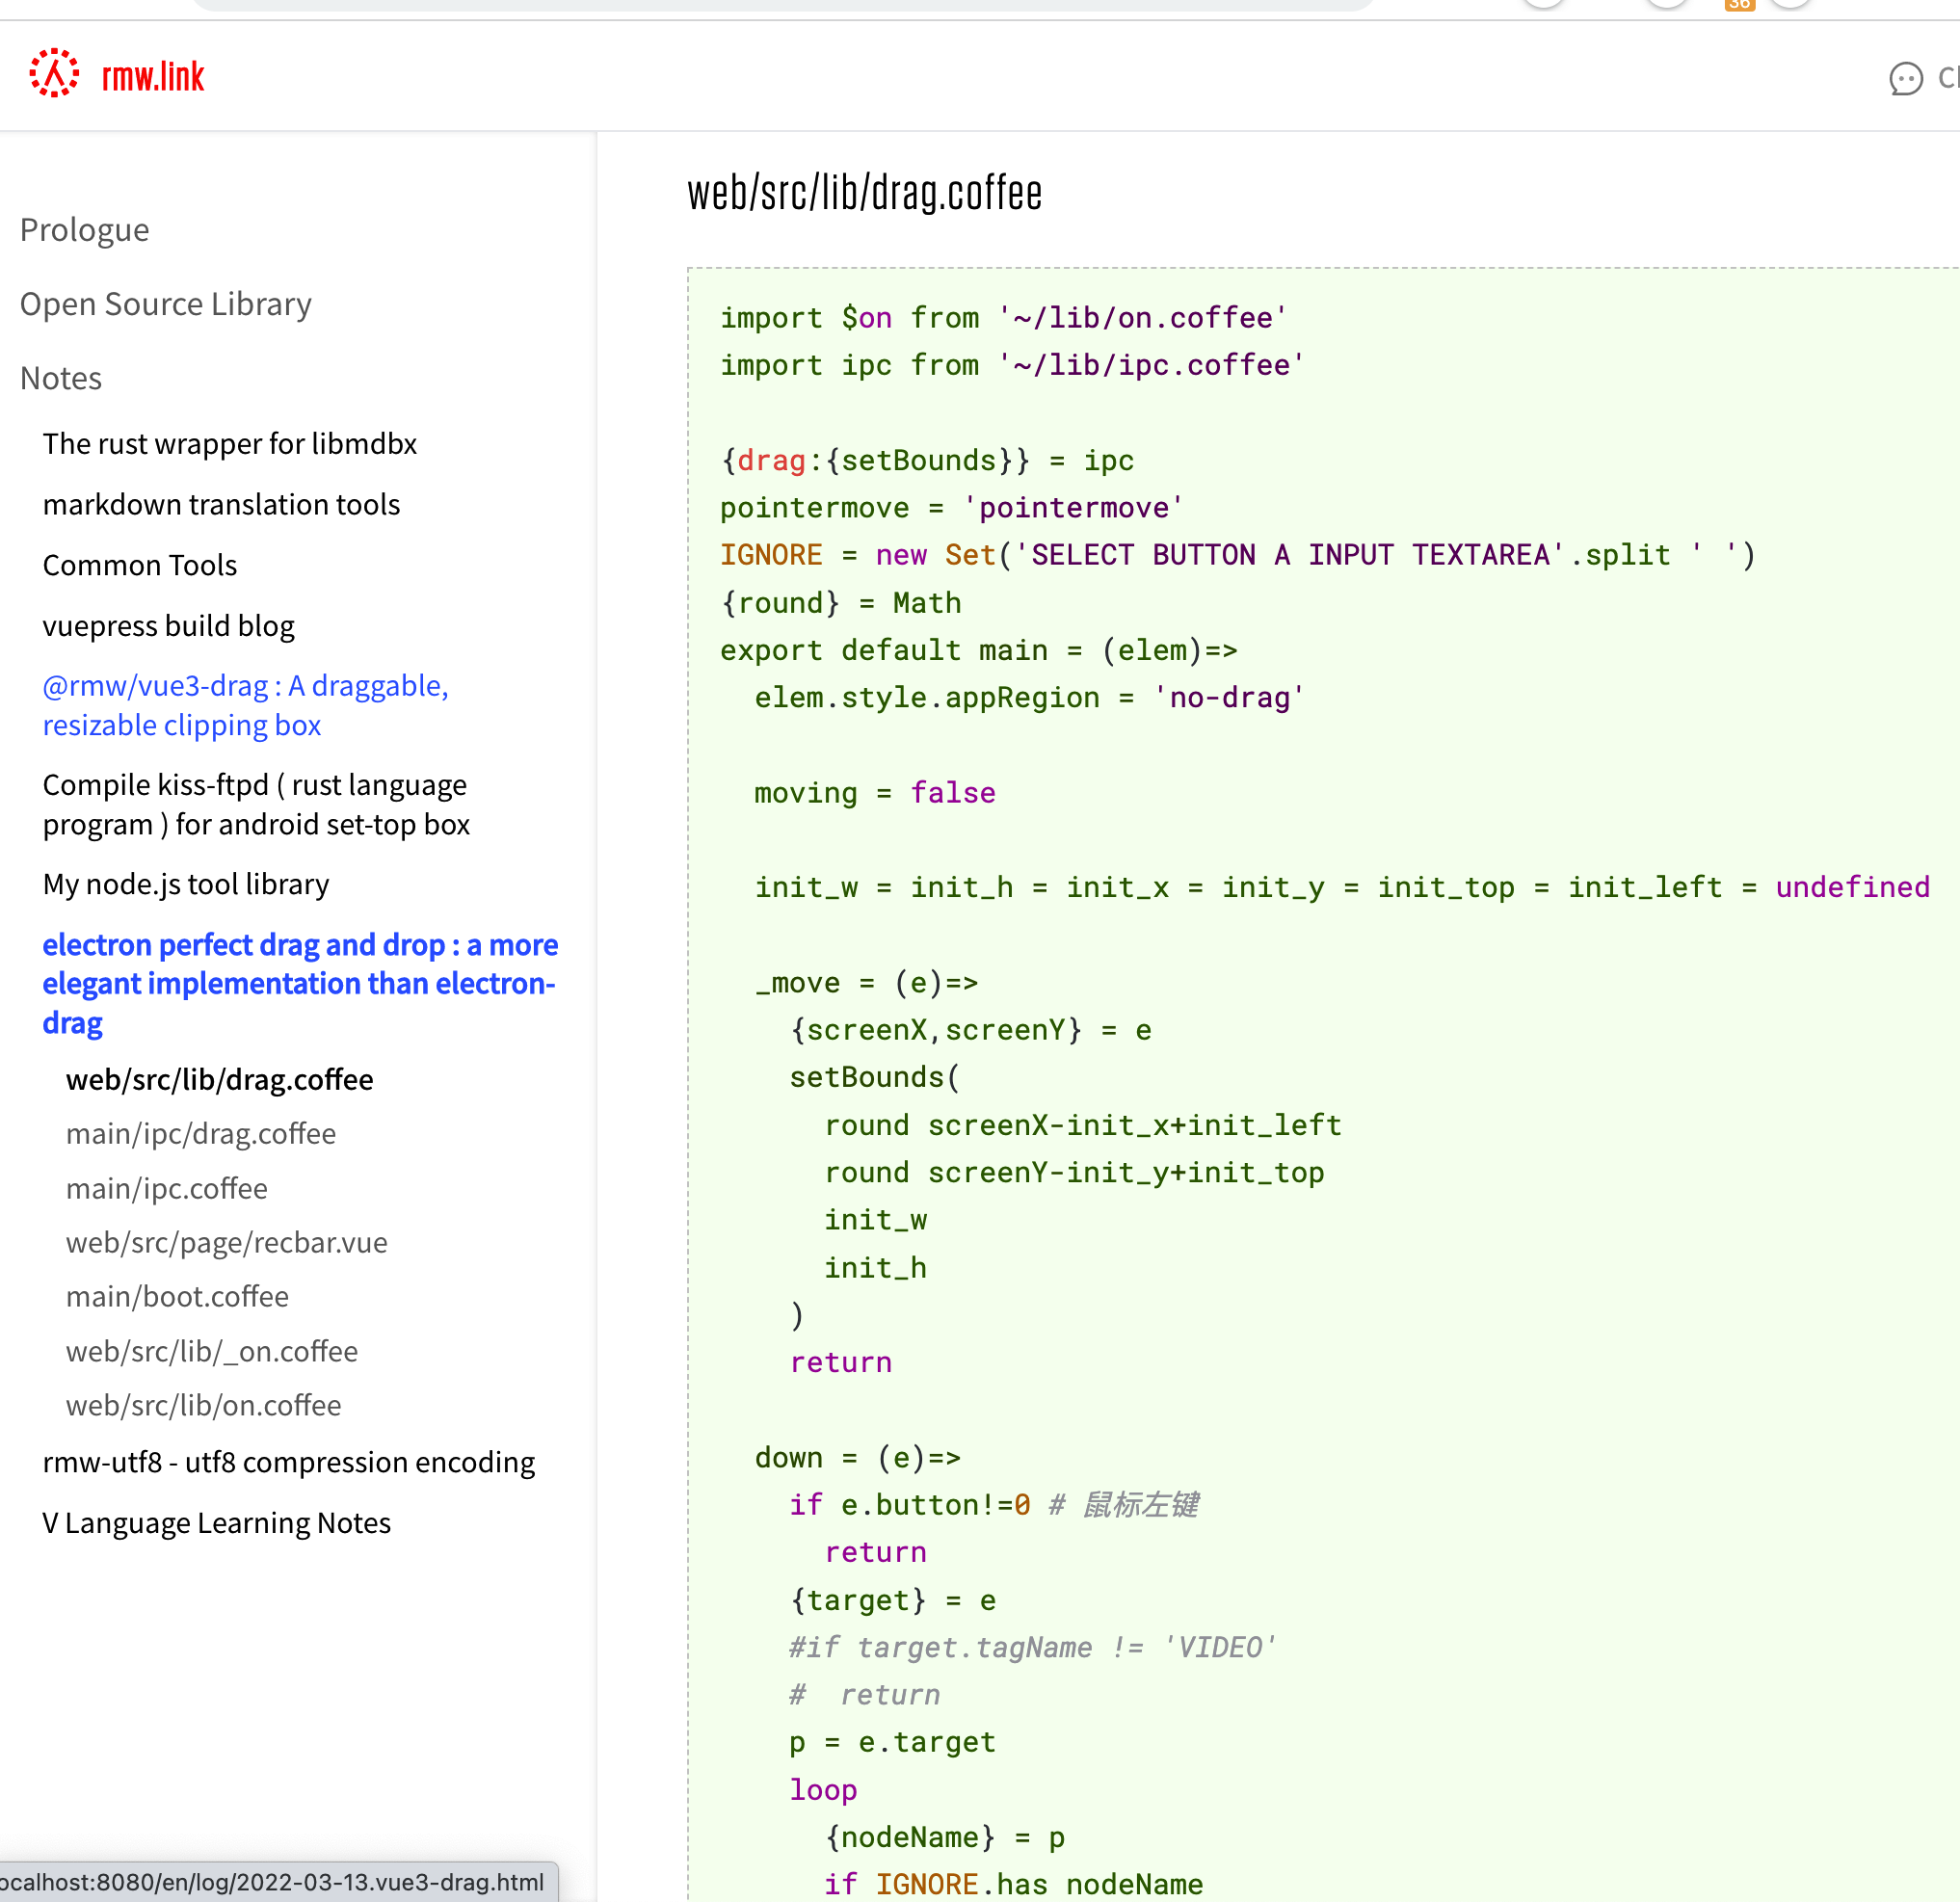The image size is (1960, 1902).
Task: Open the Prologue sidebar section
Action: click(85, 230)
